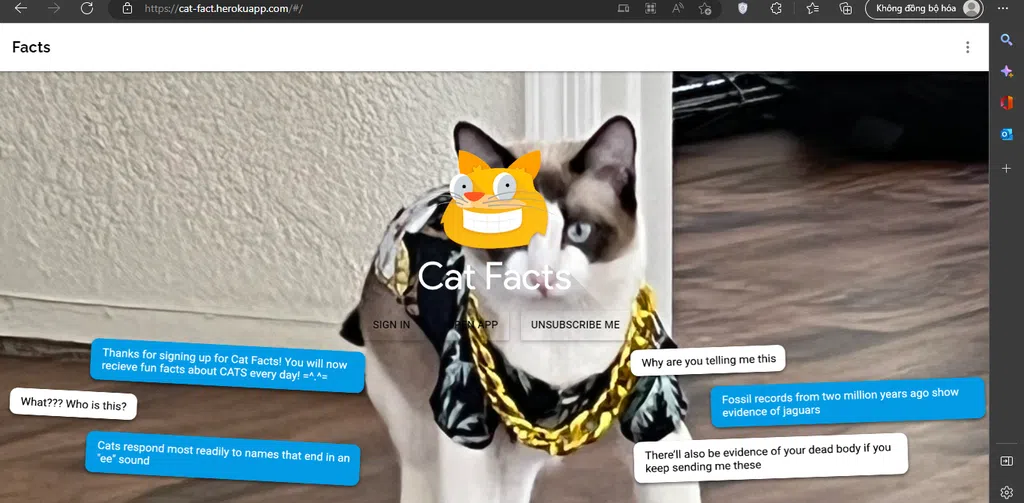
Task: Open browser Extensions puzzle icon
Action: [x=776, y=8]
